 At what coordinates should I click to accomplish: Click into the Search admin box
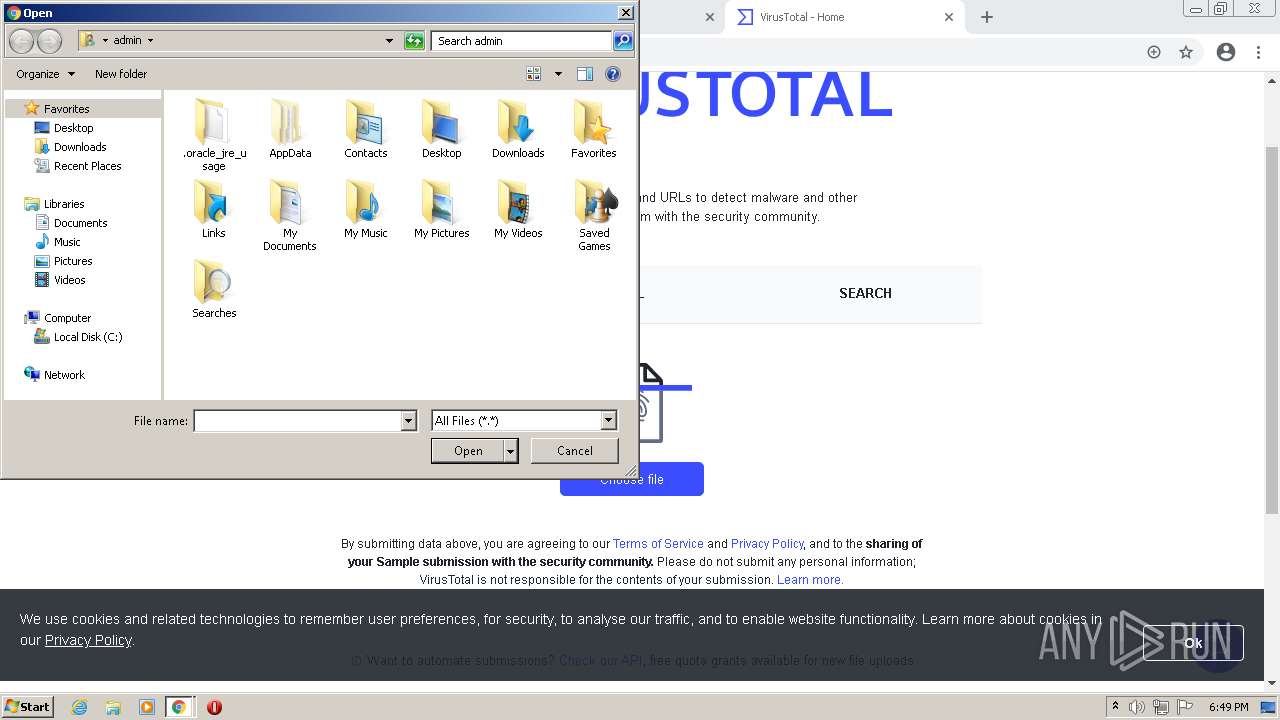tap(522, 41)
